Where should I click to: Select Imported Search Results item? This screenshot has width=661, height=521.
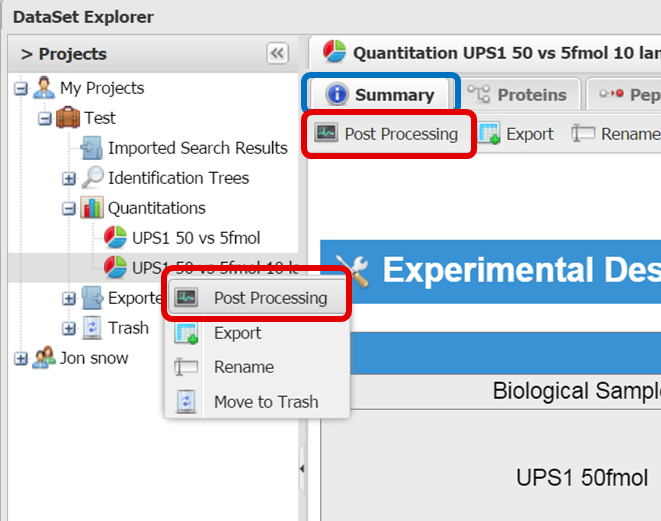197,148
